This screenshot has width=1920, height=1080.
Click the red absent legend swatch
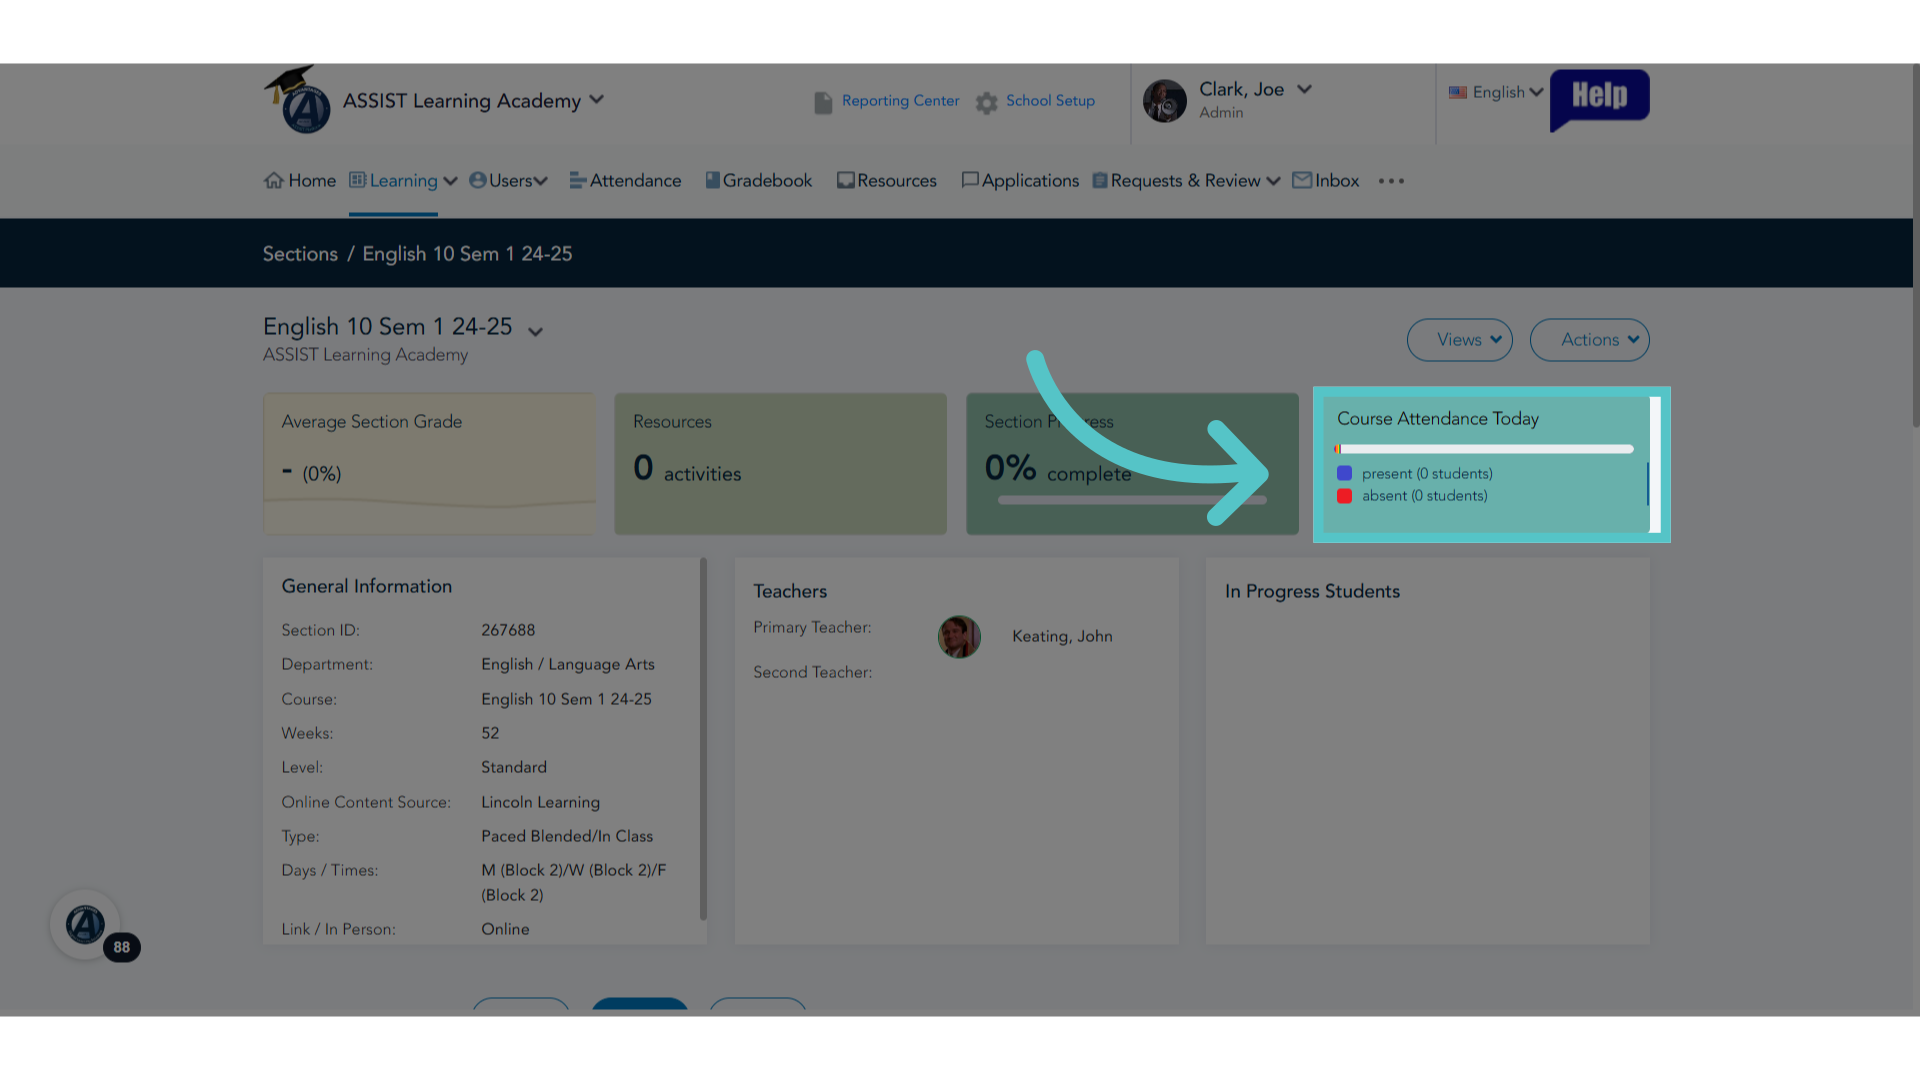tap(1344, 496)
